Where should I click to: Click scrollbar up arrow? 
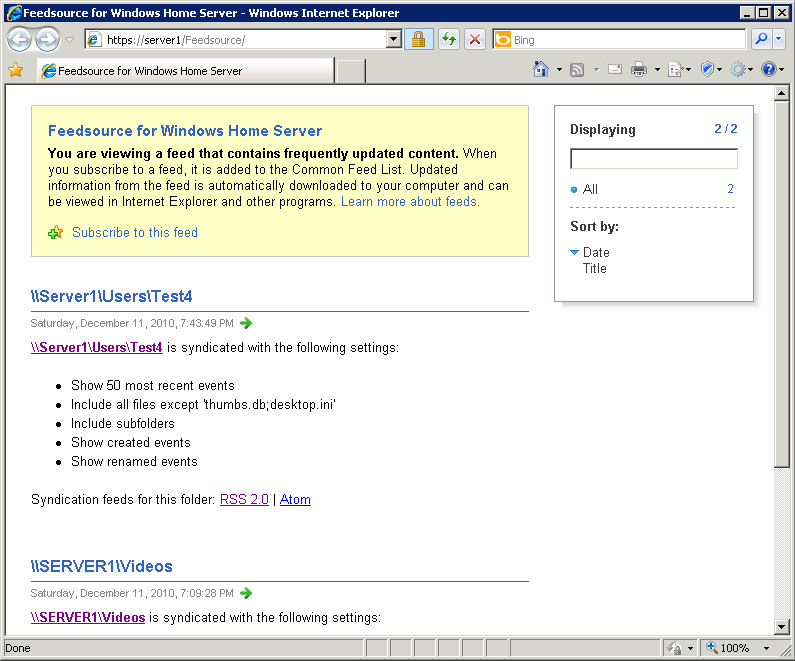[781, 93]
